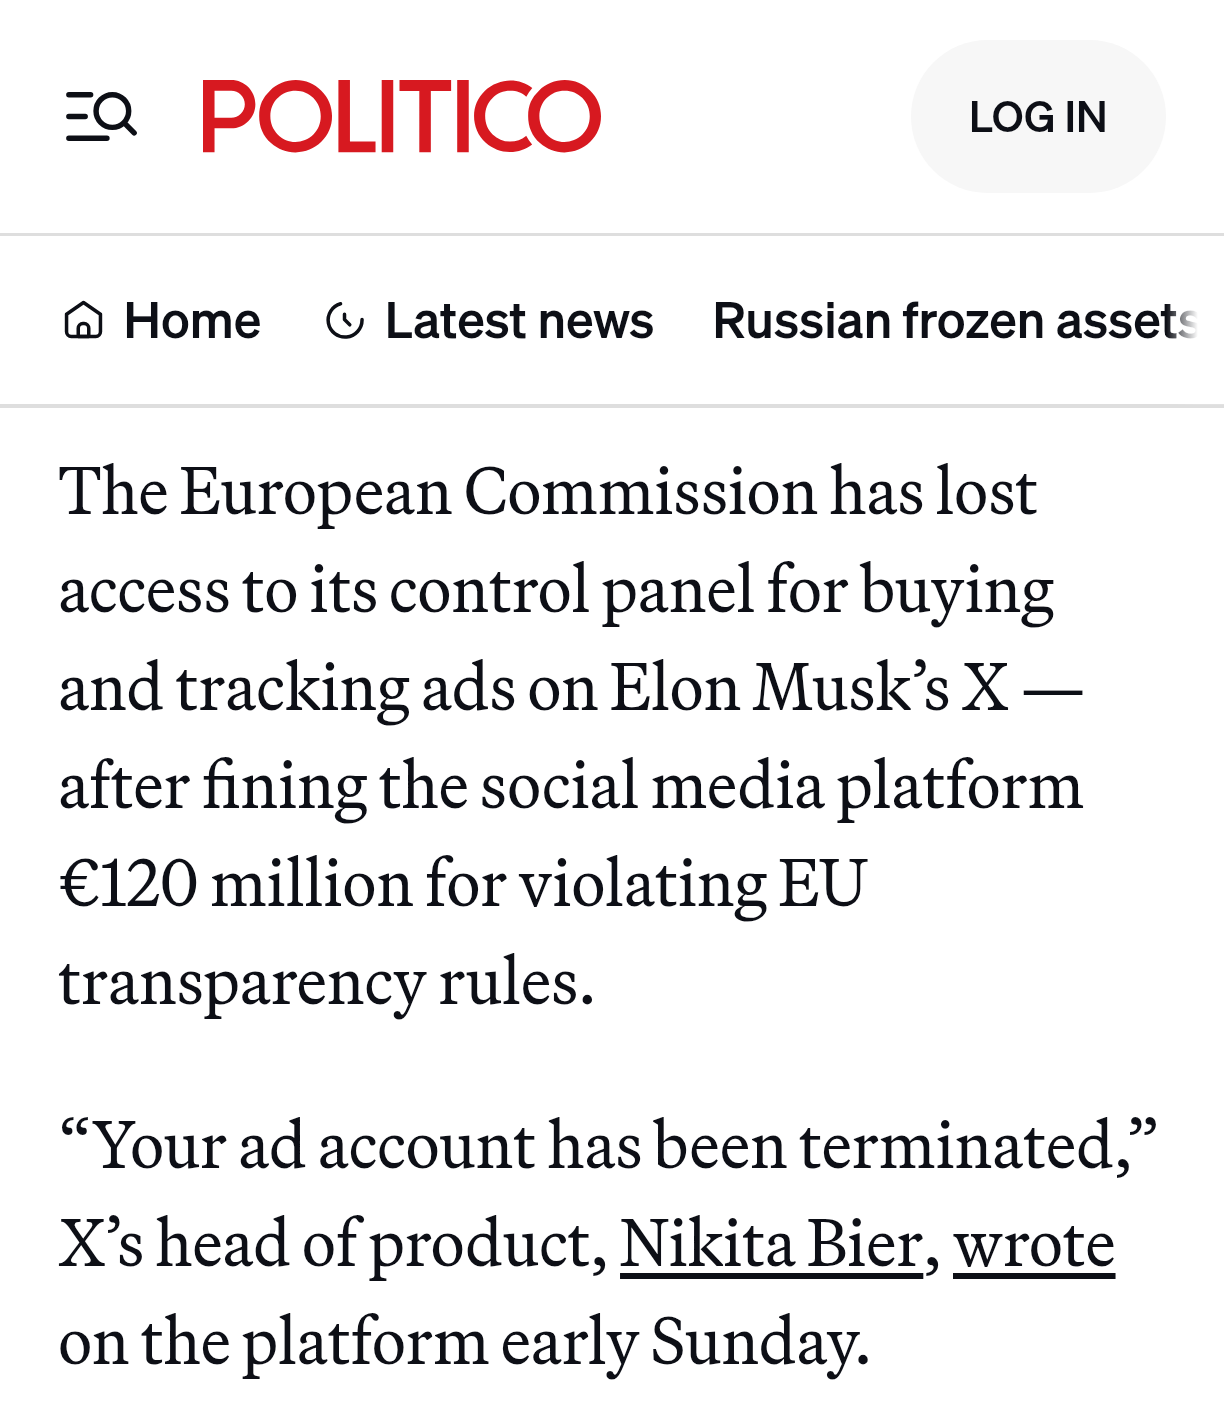Click the house icon beside Home
Screen dimensions: 1224x1427
83,321
